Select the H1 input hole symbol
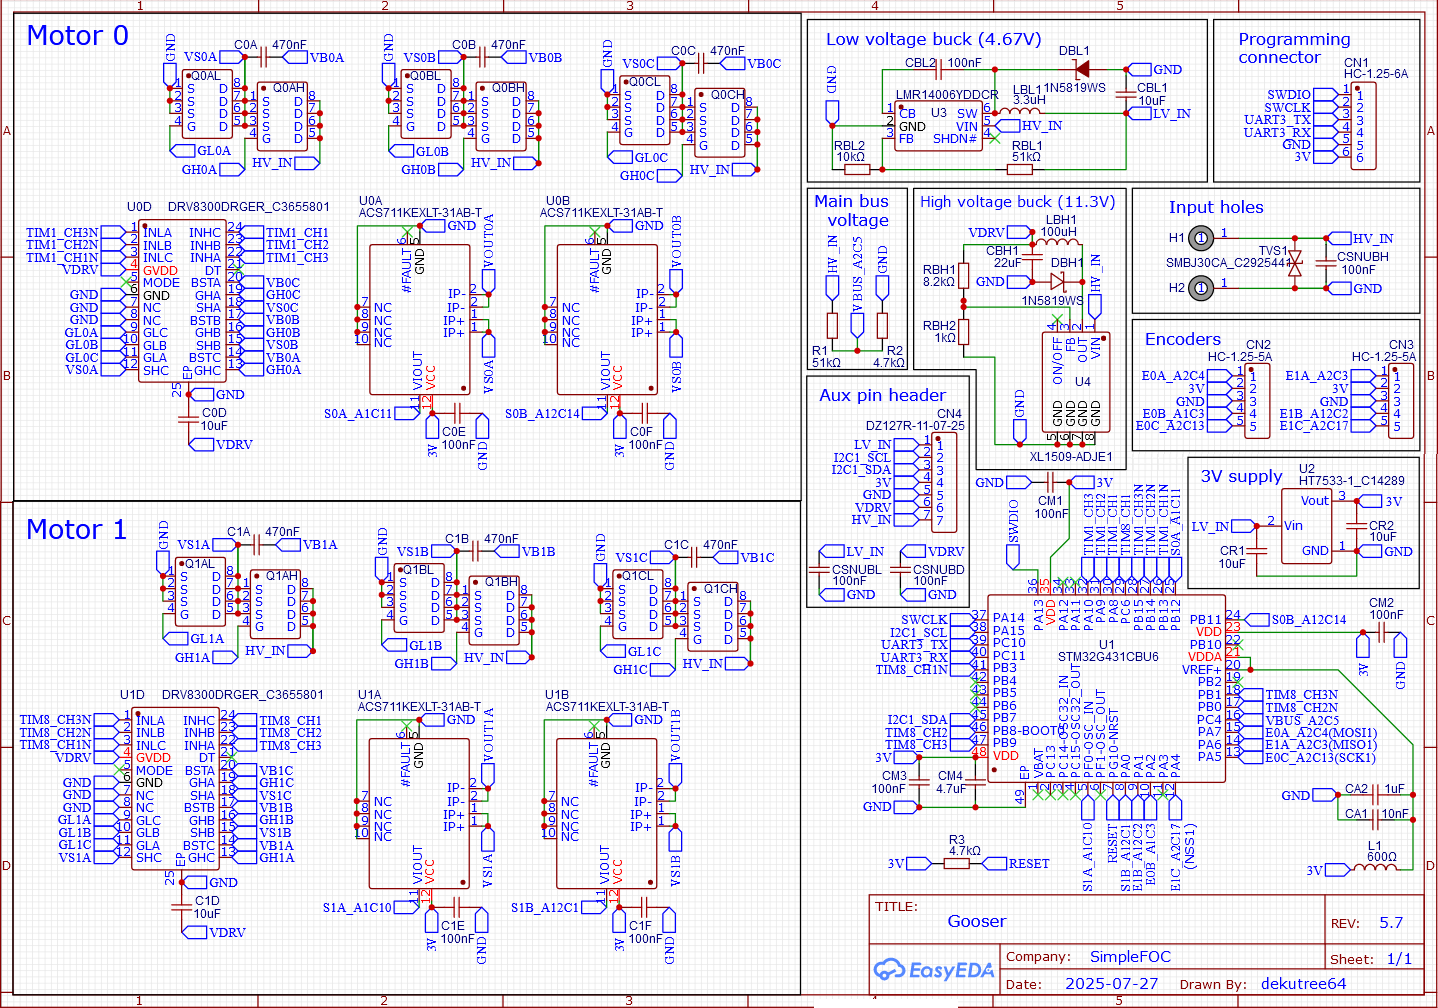Viewport: 1438px width, 1008px height. (1201, 238)
